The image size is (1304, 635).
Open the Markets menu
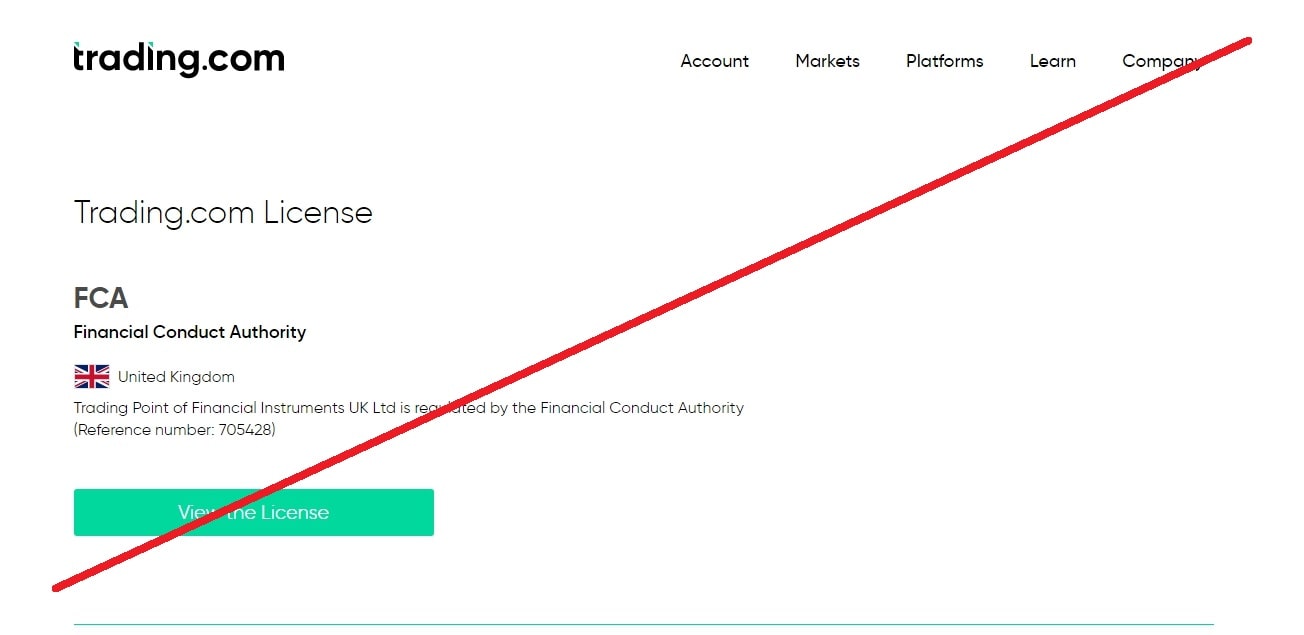(827, 61)
